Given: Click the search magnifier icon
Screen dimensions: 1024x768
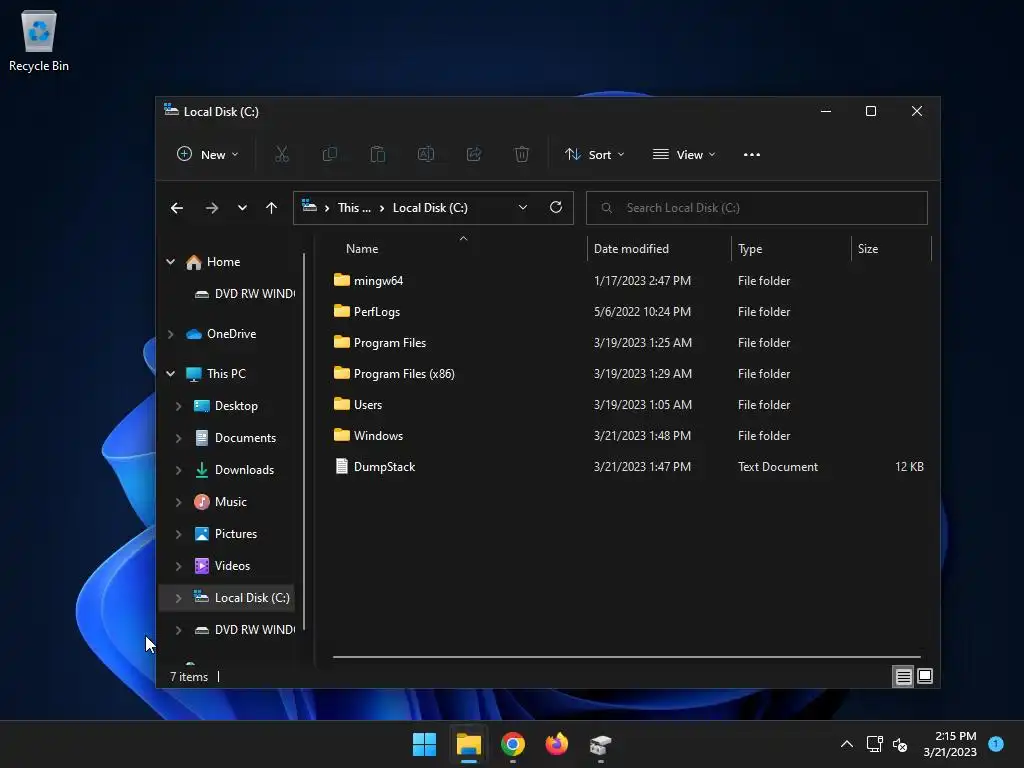Looking at the screenshot, I should point(607,208).
